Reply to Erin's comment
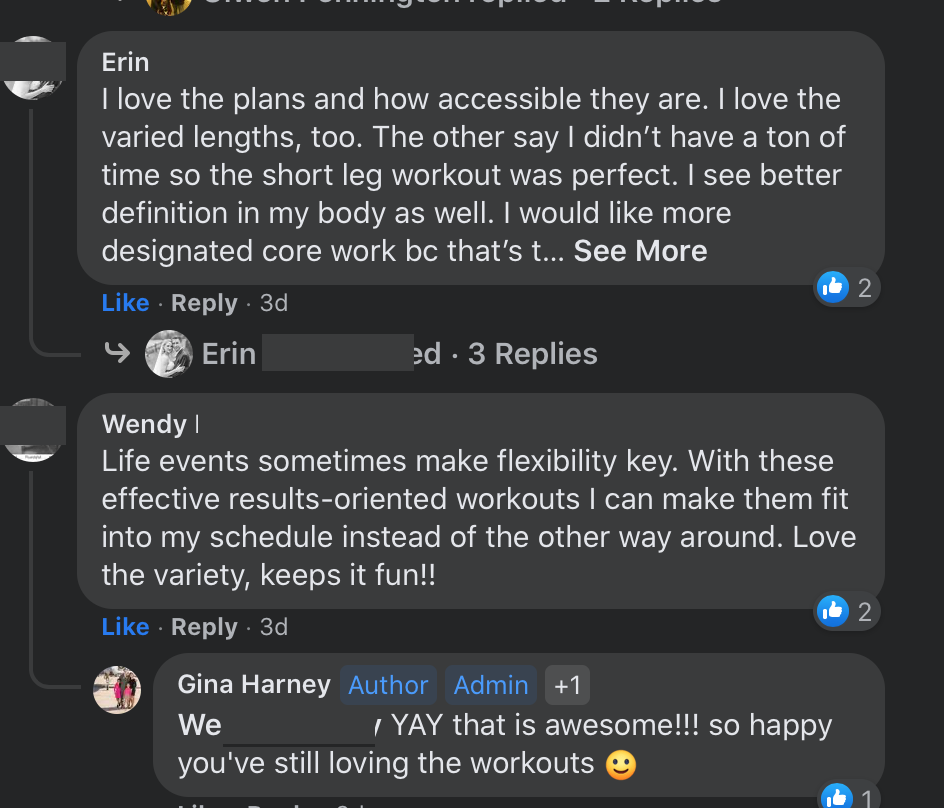This screenshot has width=944, height=808. (204, 303)
